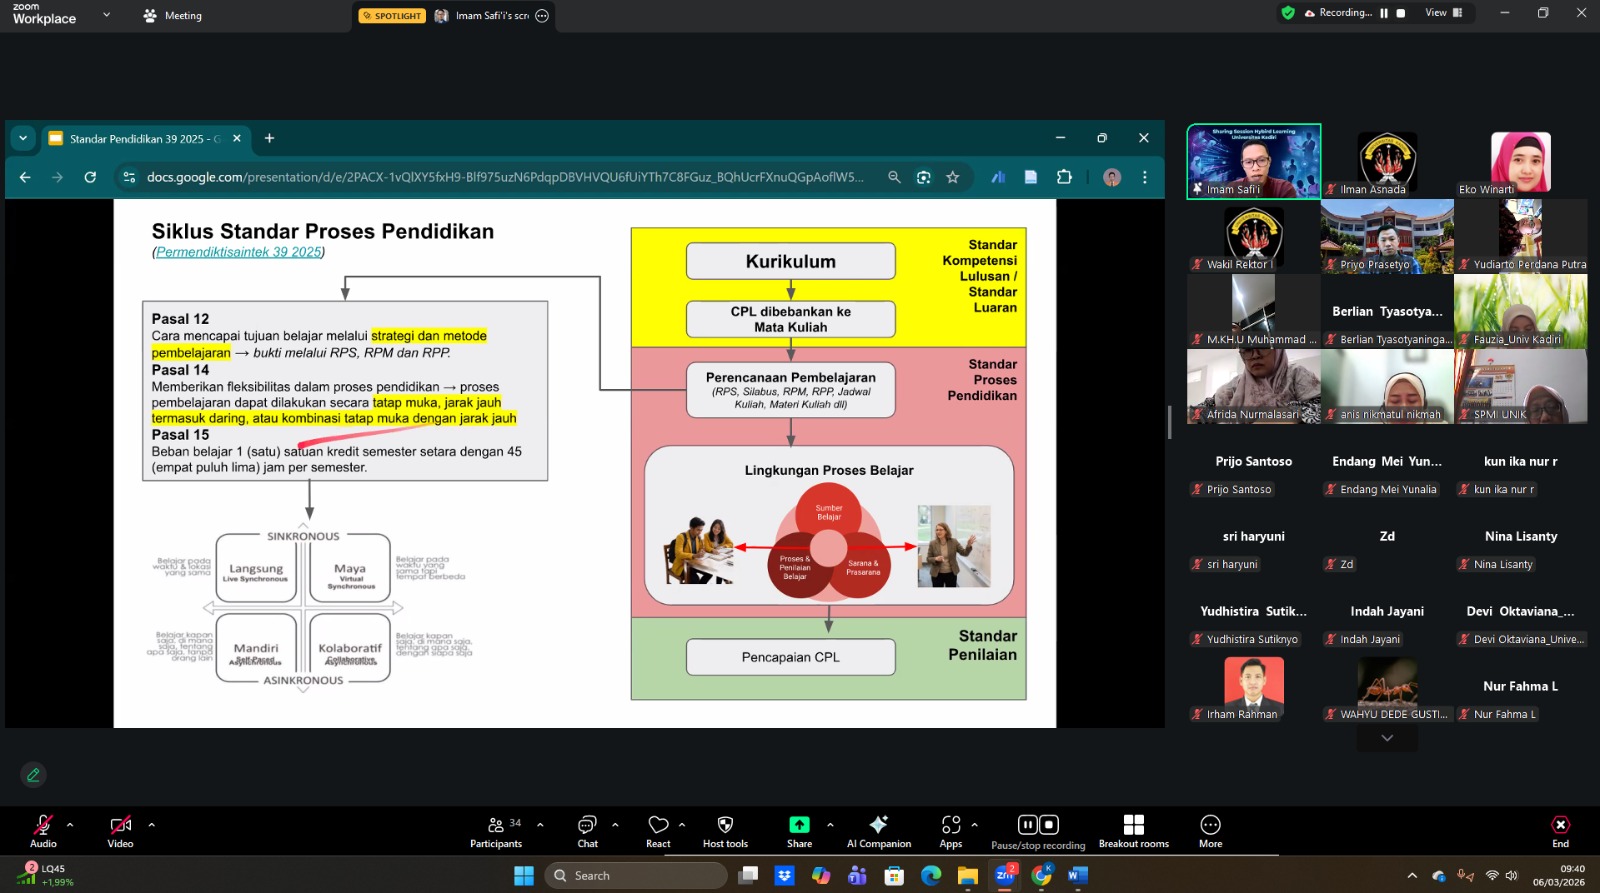The width and height of the screenshot is (1600, 893).
Task: Open the Zoom Workplace dropdown arrow
Action: coord(107,15)
